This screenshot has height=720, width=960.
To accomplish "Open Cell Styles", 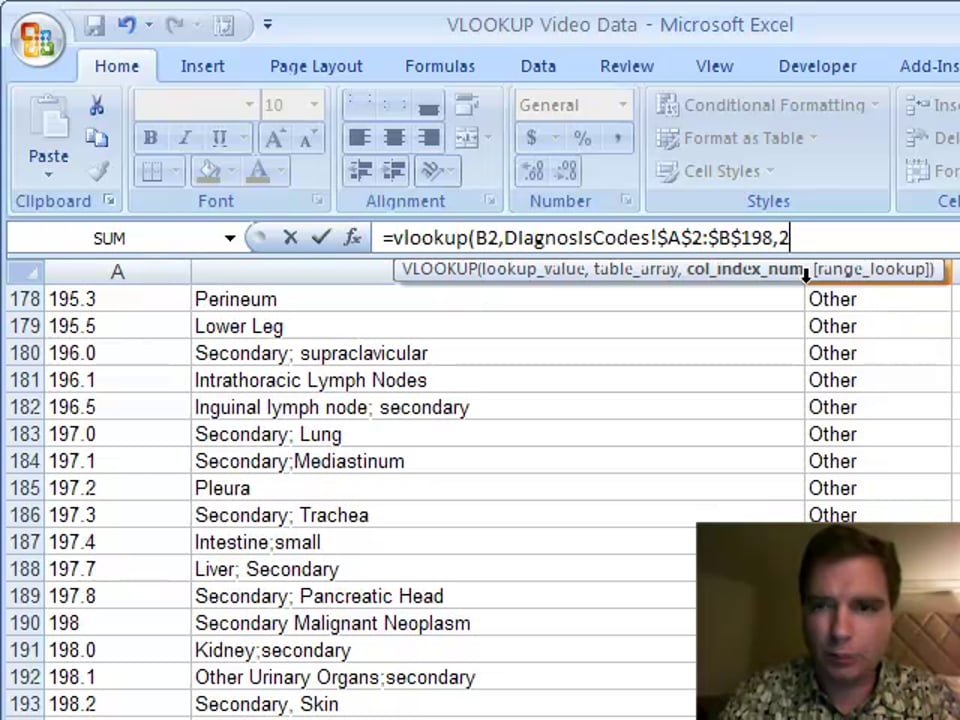I will point(715,171).
